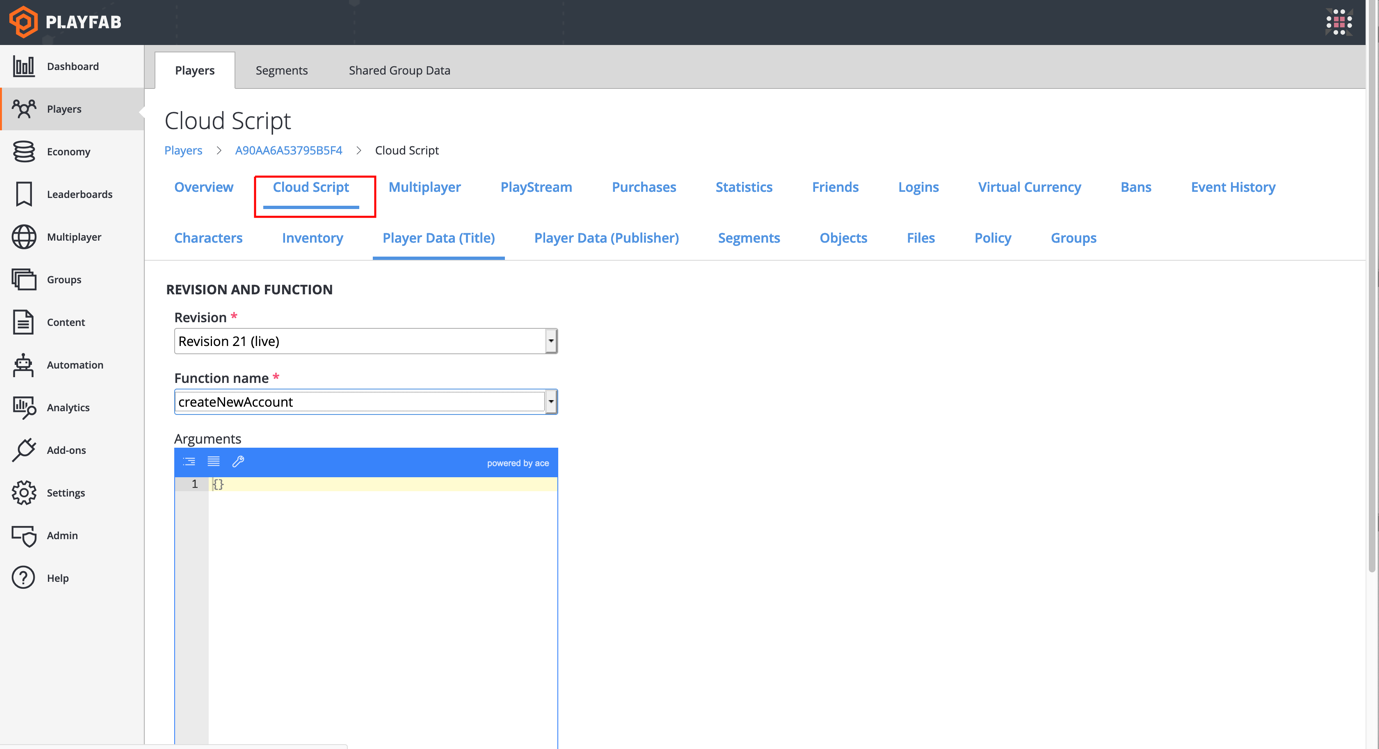Open the Statistics tab
This screenshot has width=1379, height=749.
point(744,187)
